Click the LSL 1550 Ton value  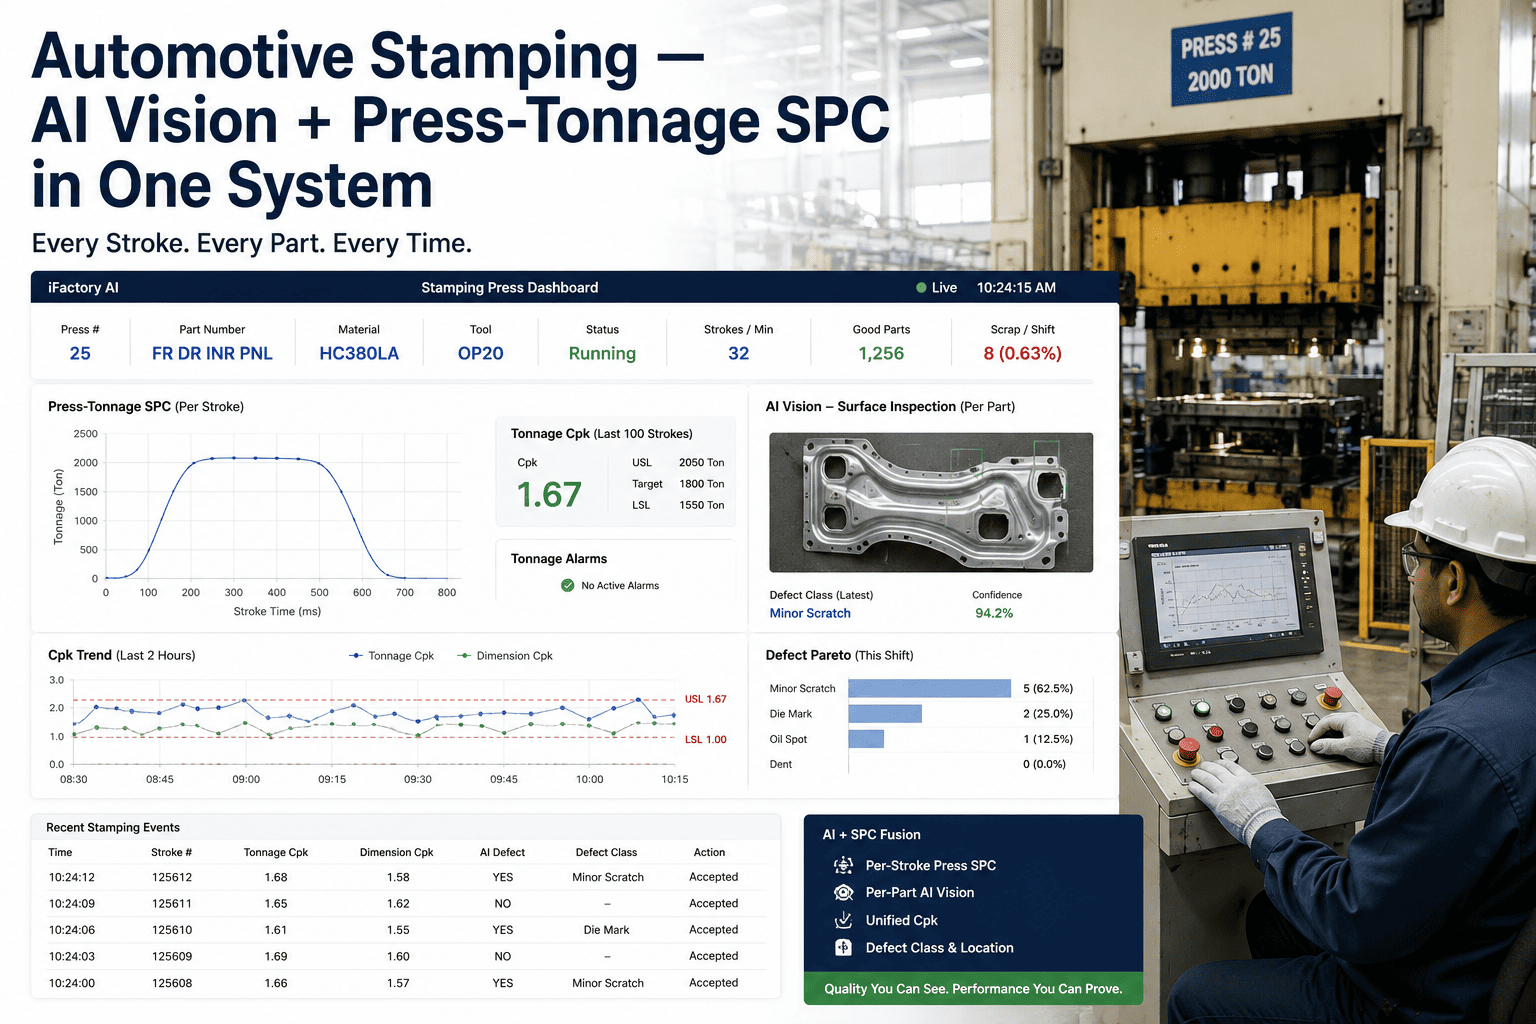coord(701,505)
